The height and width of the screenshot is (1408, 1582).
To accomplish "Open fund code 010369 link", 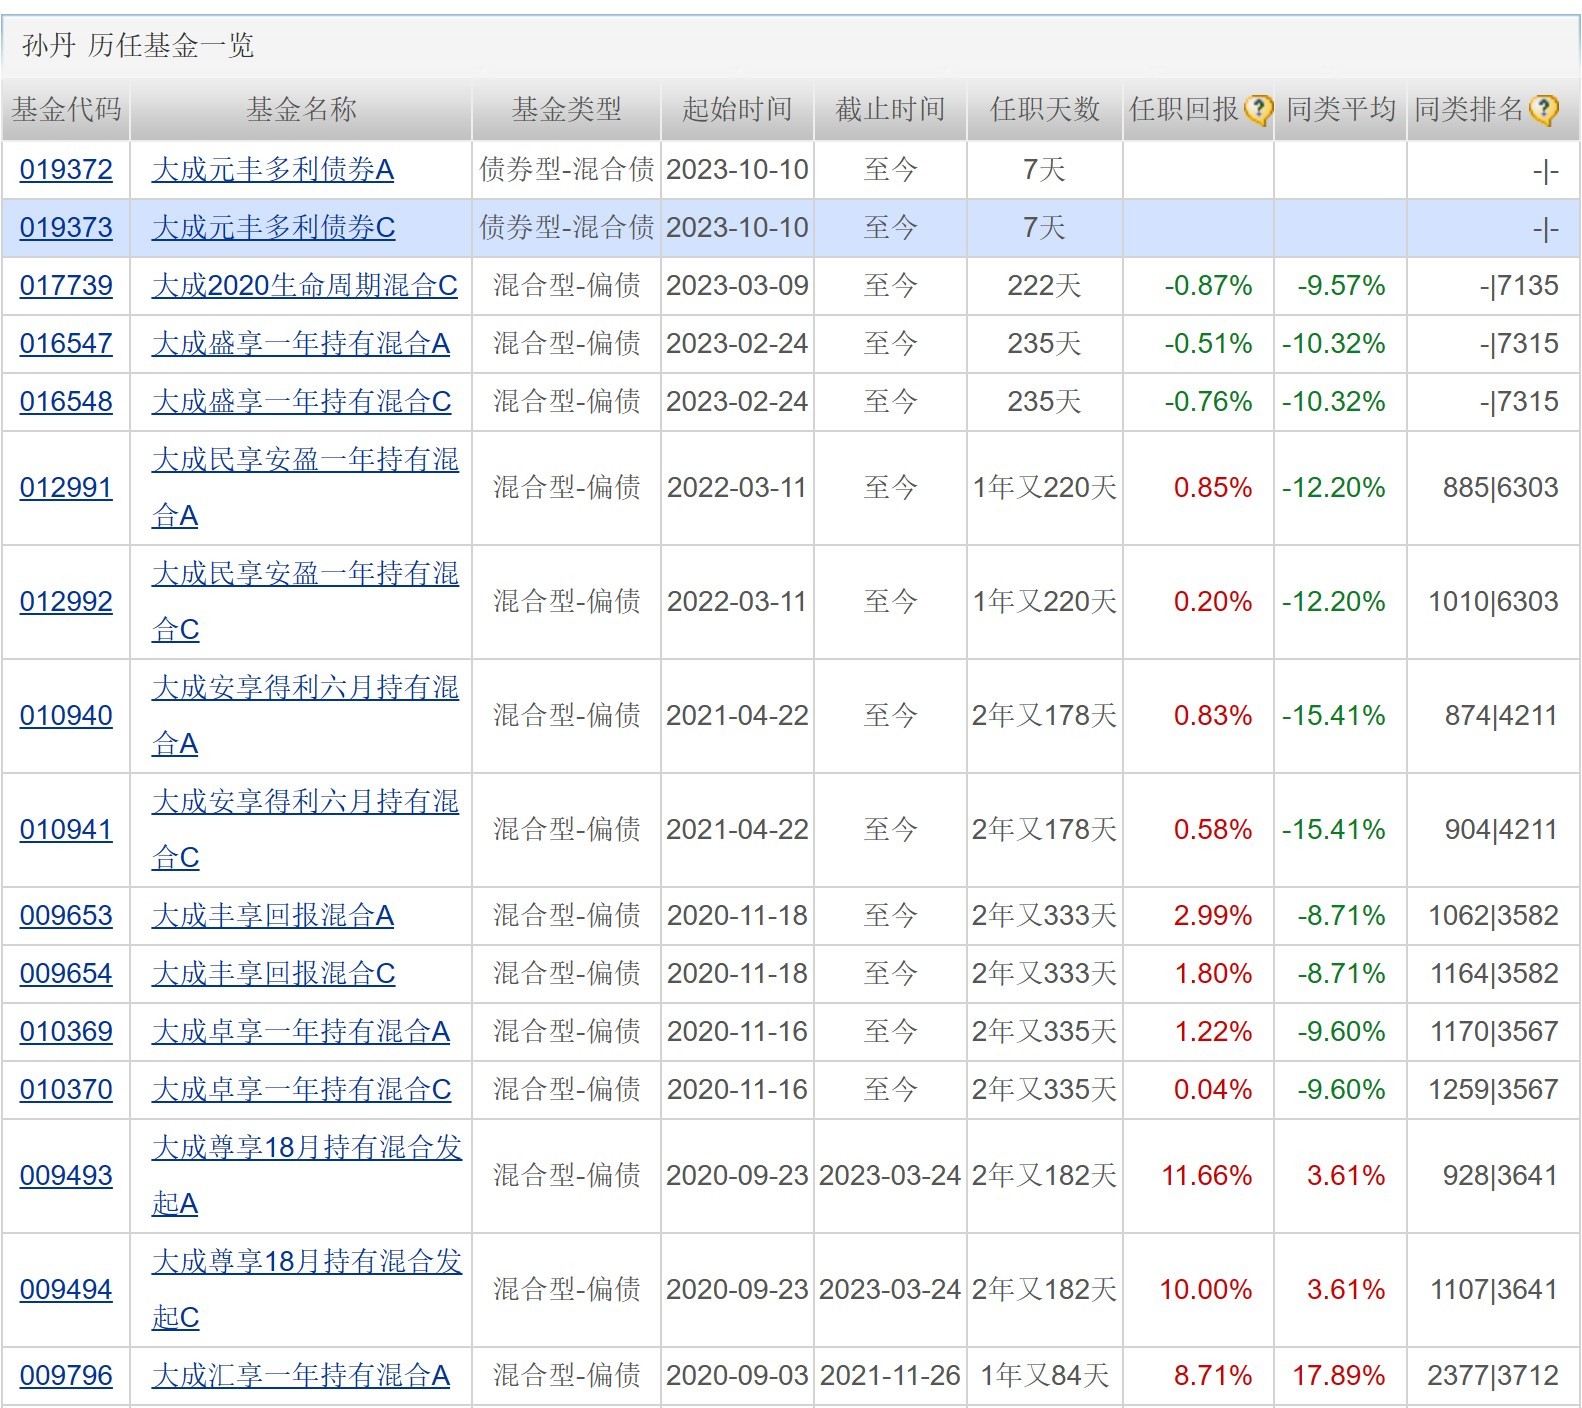I will point(66,1032).
